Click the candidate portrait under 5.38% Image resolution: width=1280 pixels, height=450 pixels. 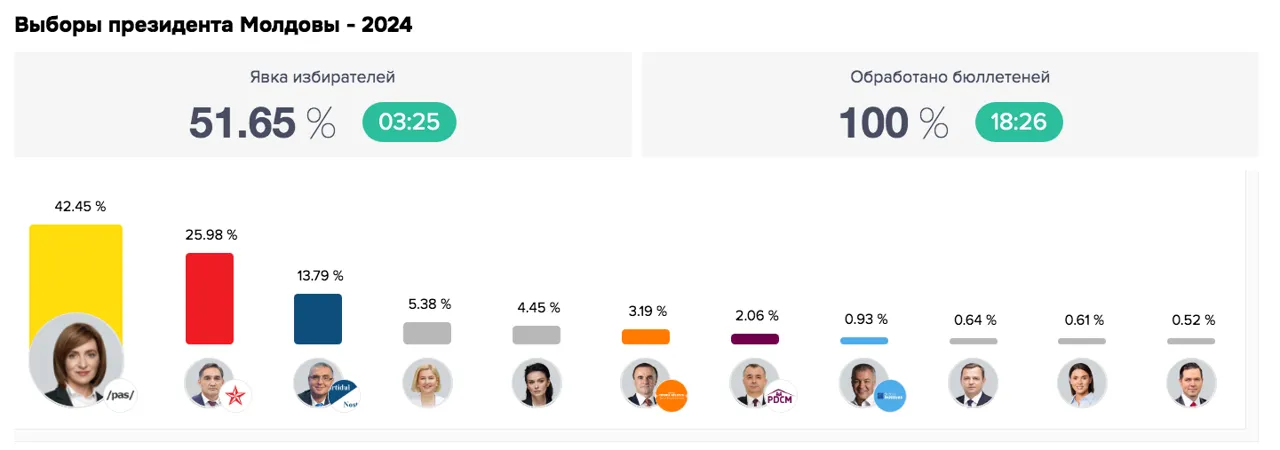point(428,383)
